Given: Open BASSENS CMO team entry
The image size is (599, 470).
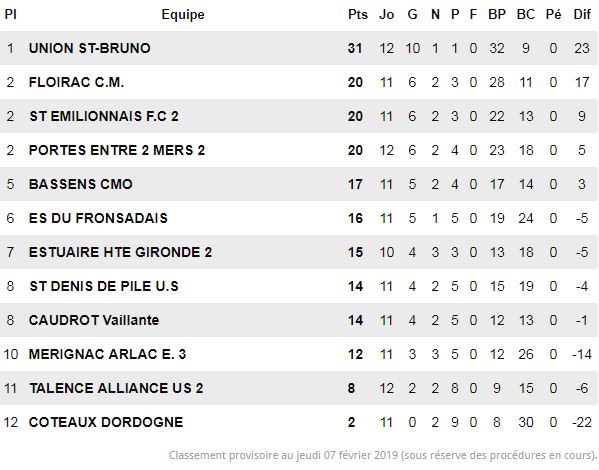Looking at the screenshot, I should (x=81, y=184).
